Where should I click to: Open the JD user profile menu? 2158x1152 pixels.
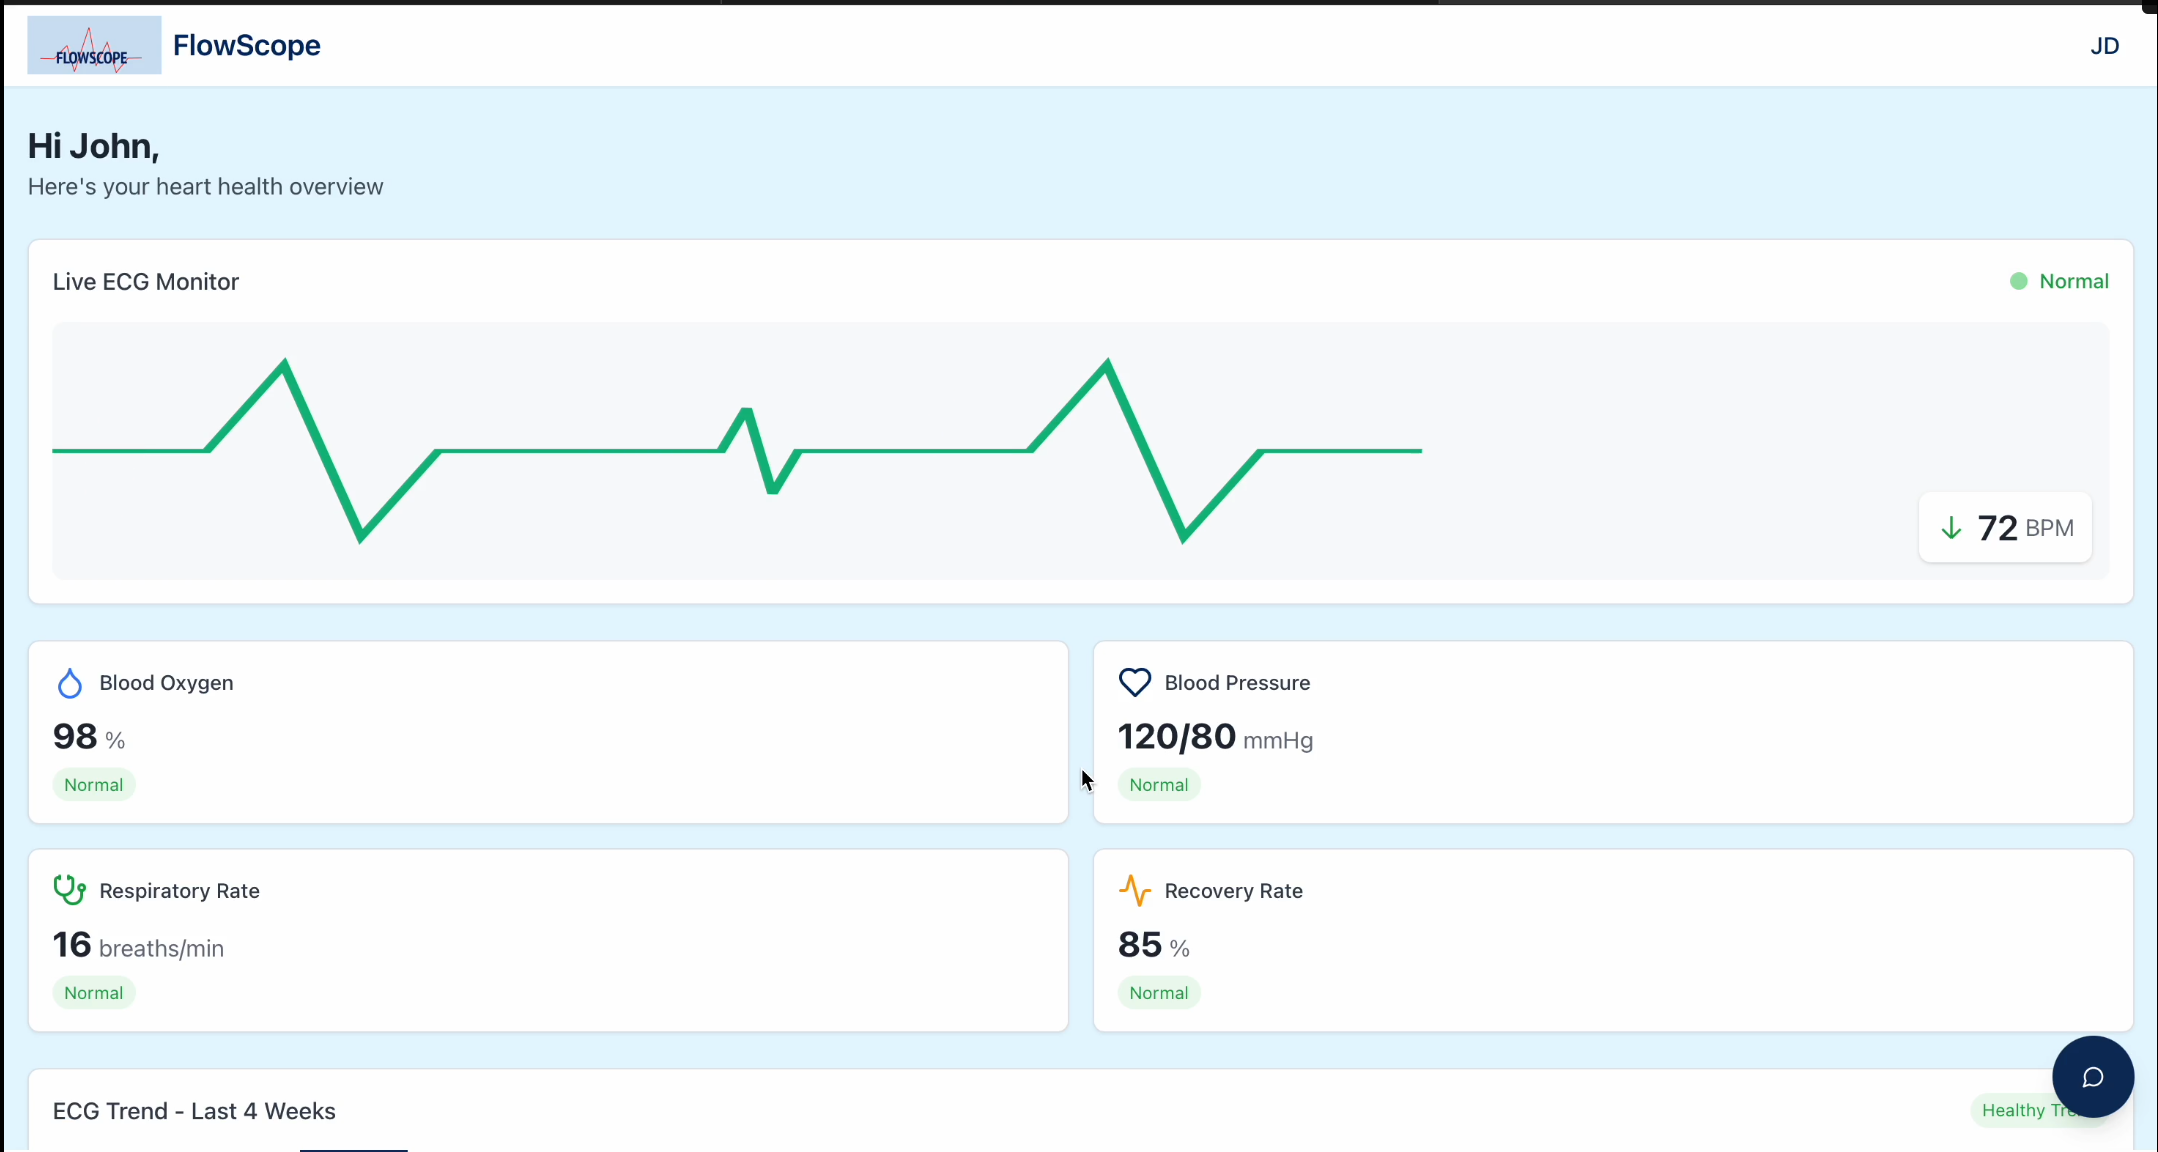(2104, 46)
